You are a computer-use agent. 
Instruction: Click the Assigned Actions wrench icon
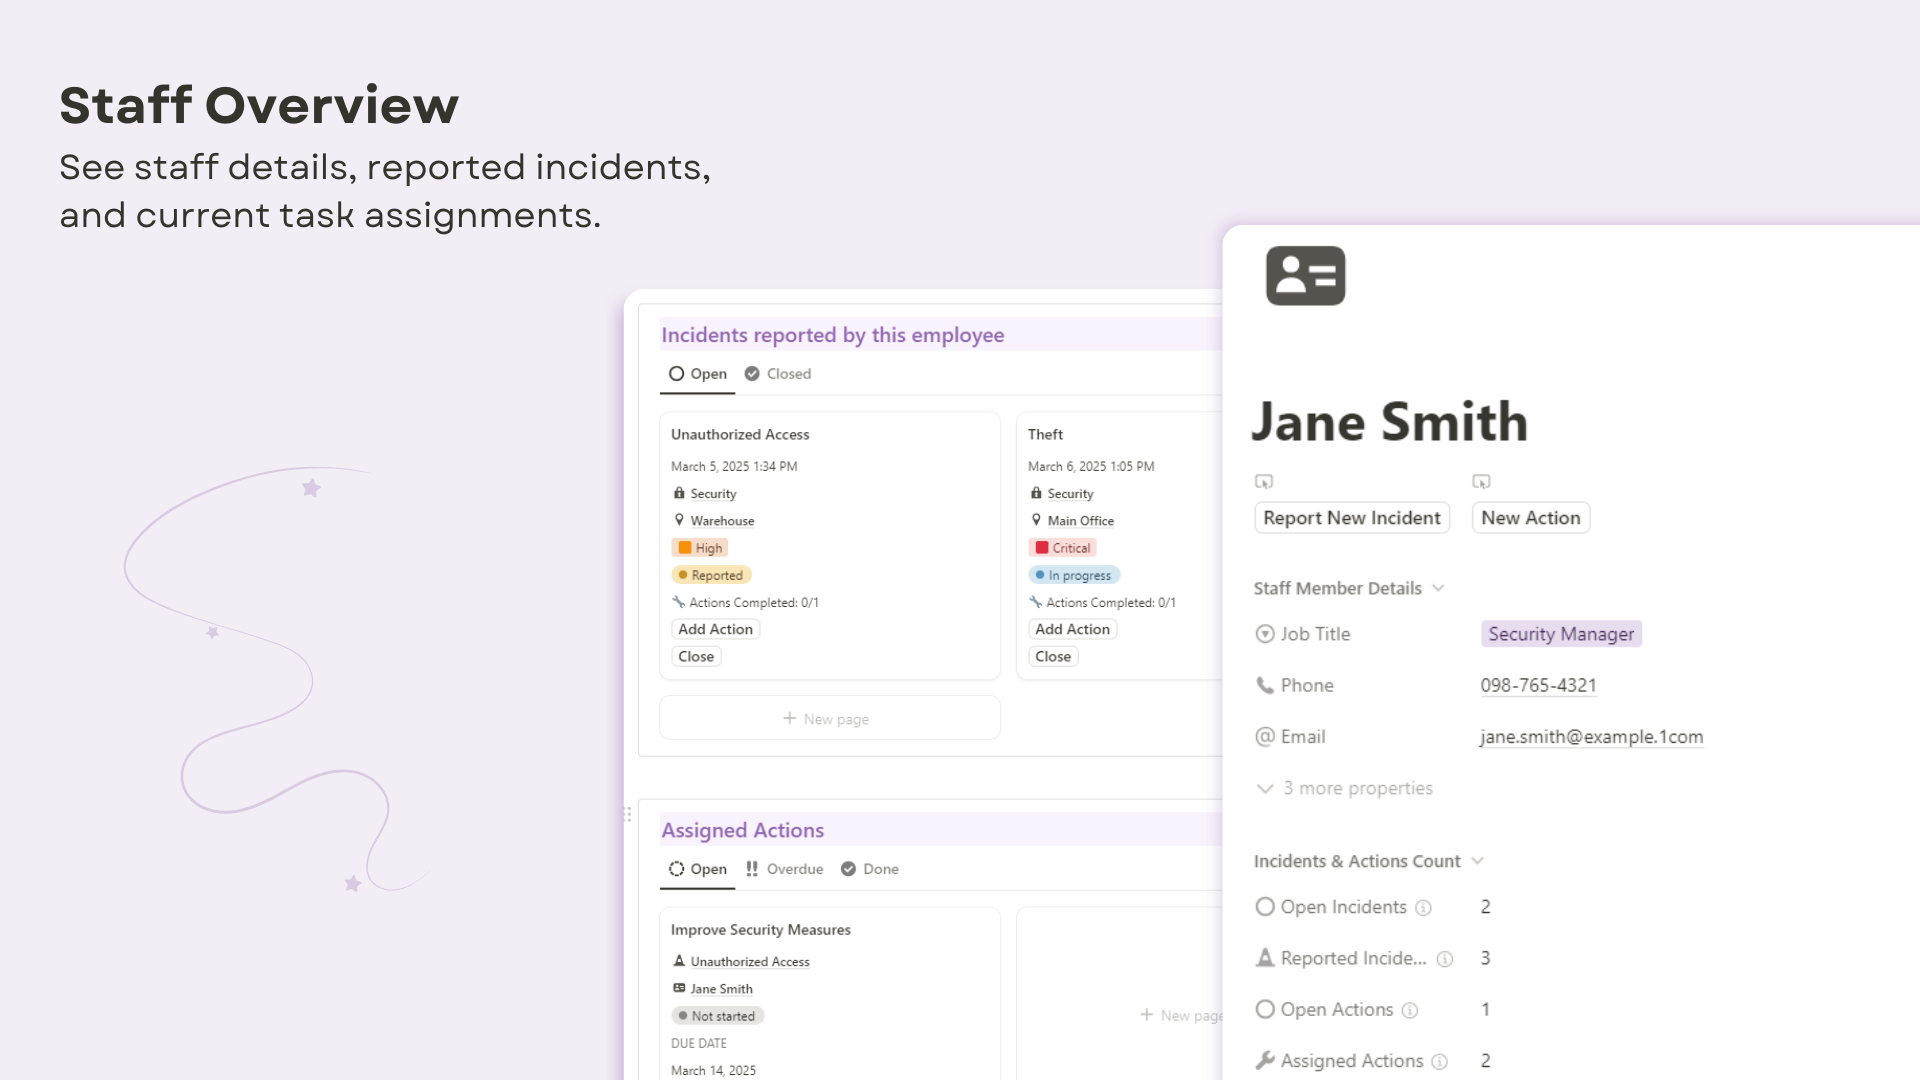[x=1265, y=1060]
